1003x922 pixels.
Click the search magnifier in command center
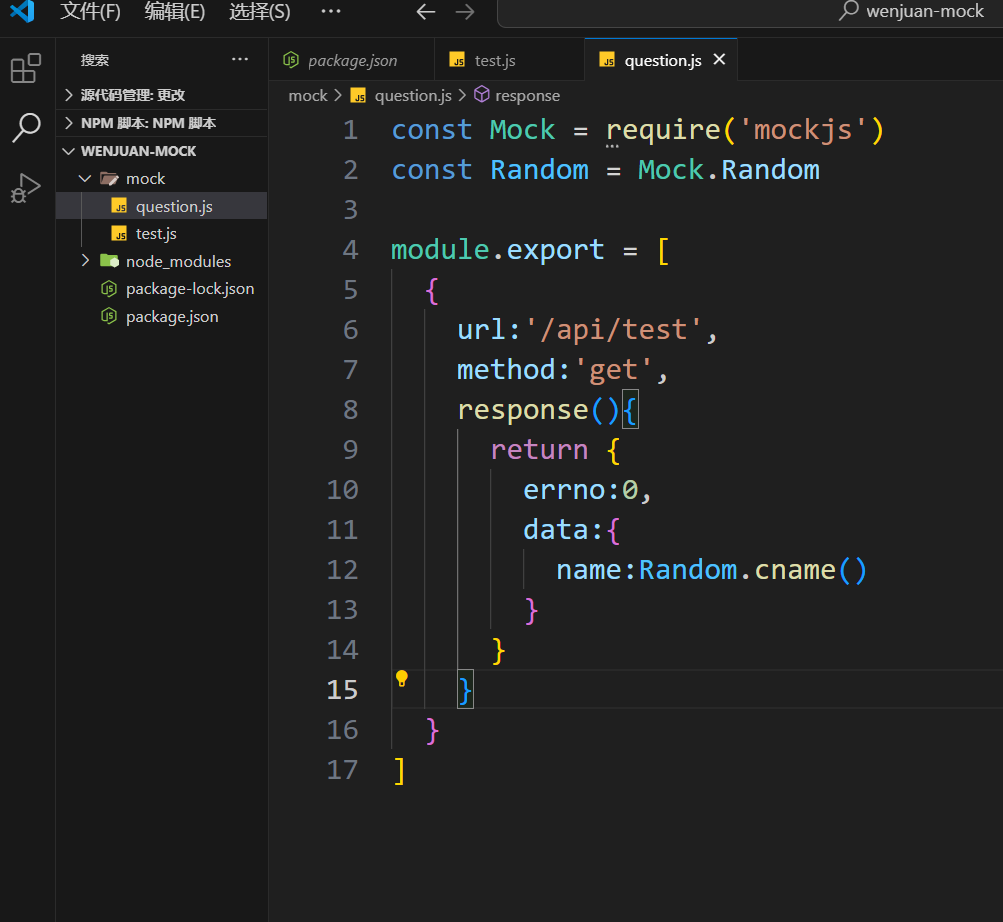[x=848, y=10]
